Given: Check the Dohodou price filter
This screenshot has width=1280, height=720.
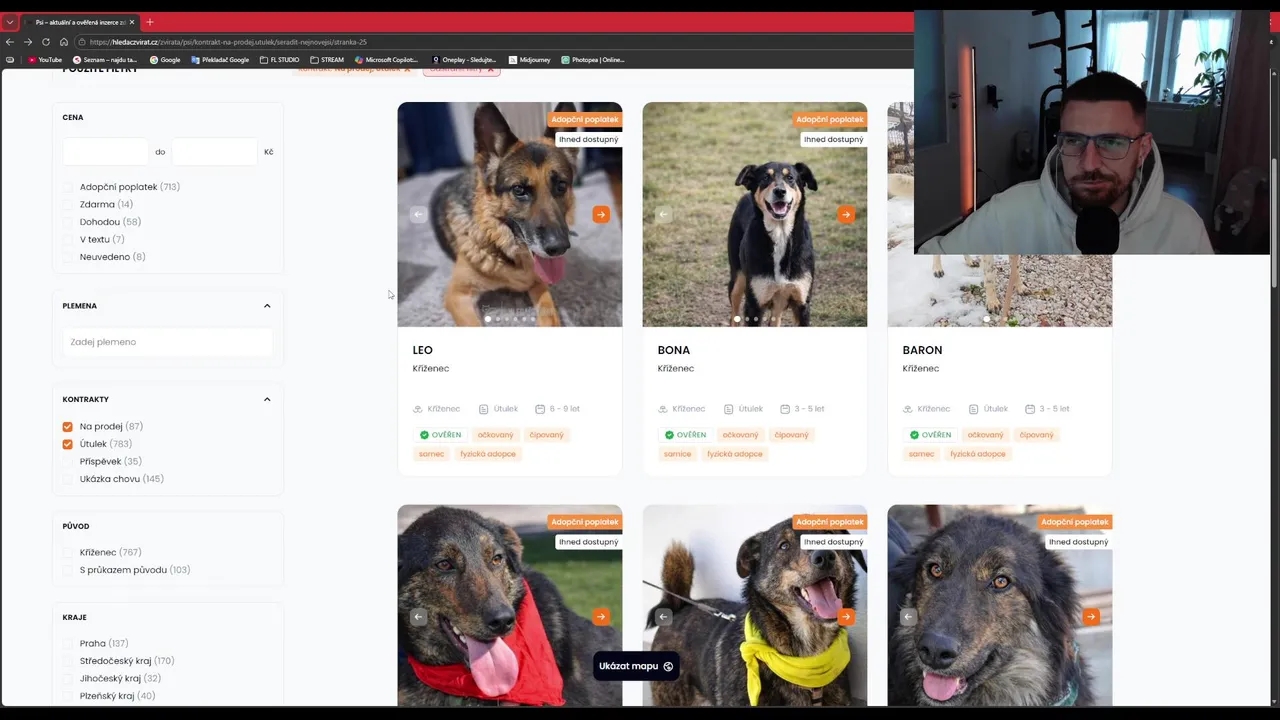Looking at the screenshot, I should (x=68, y=222).
